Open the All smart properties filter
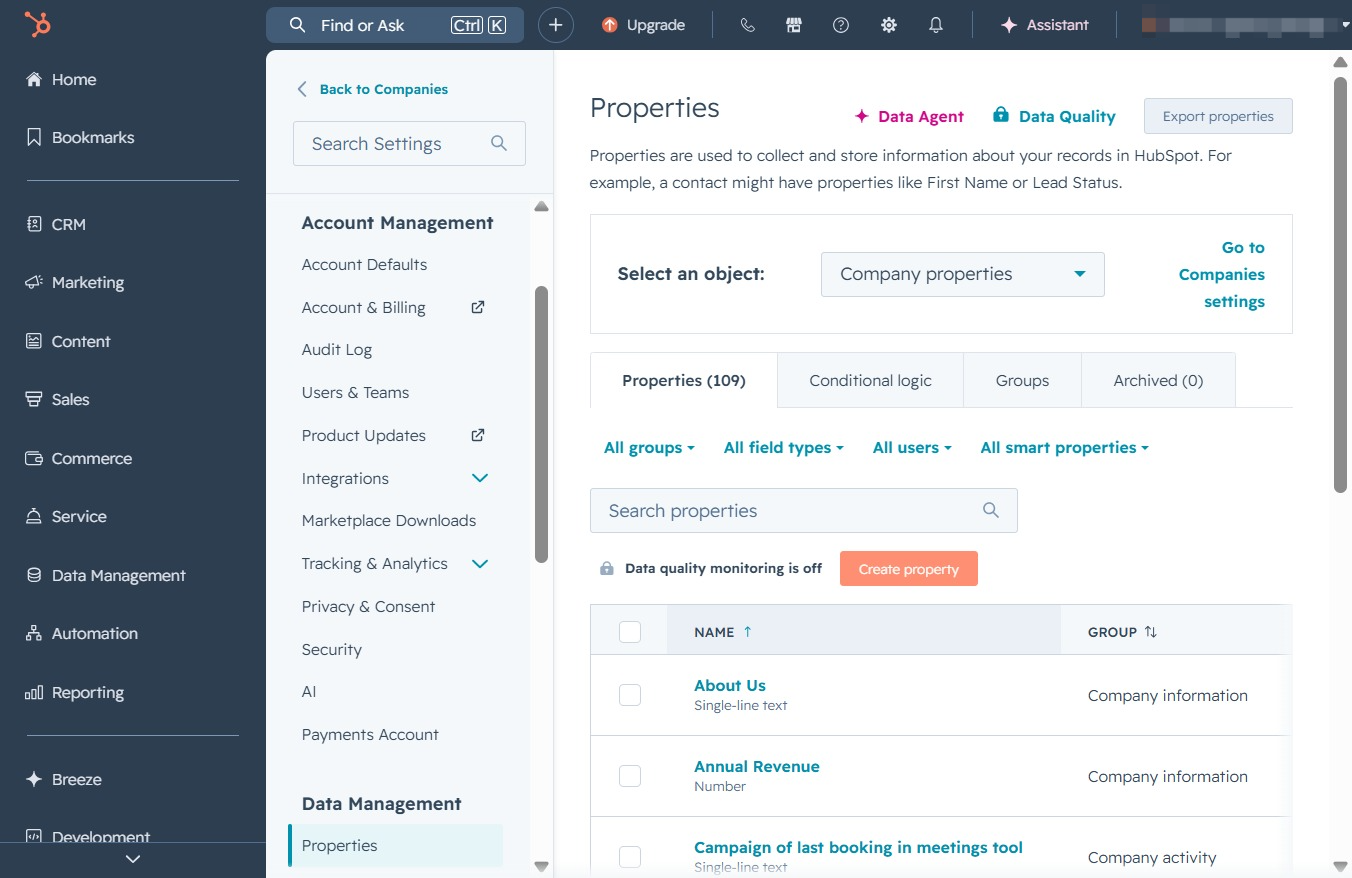This screenshot has width=1352, height=878. point(1065,447)
